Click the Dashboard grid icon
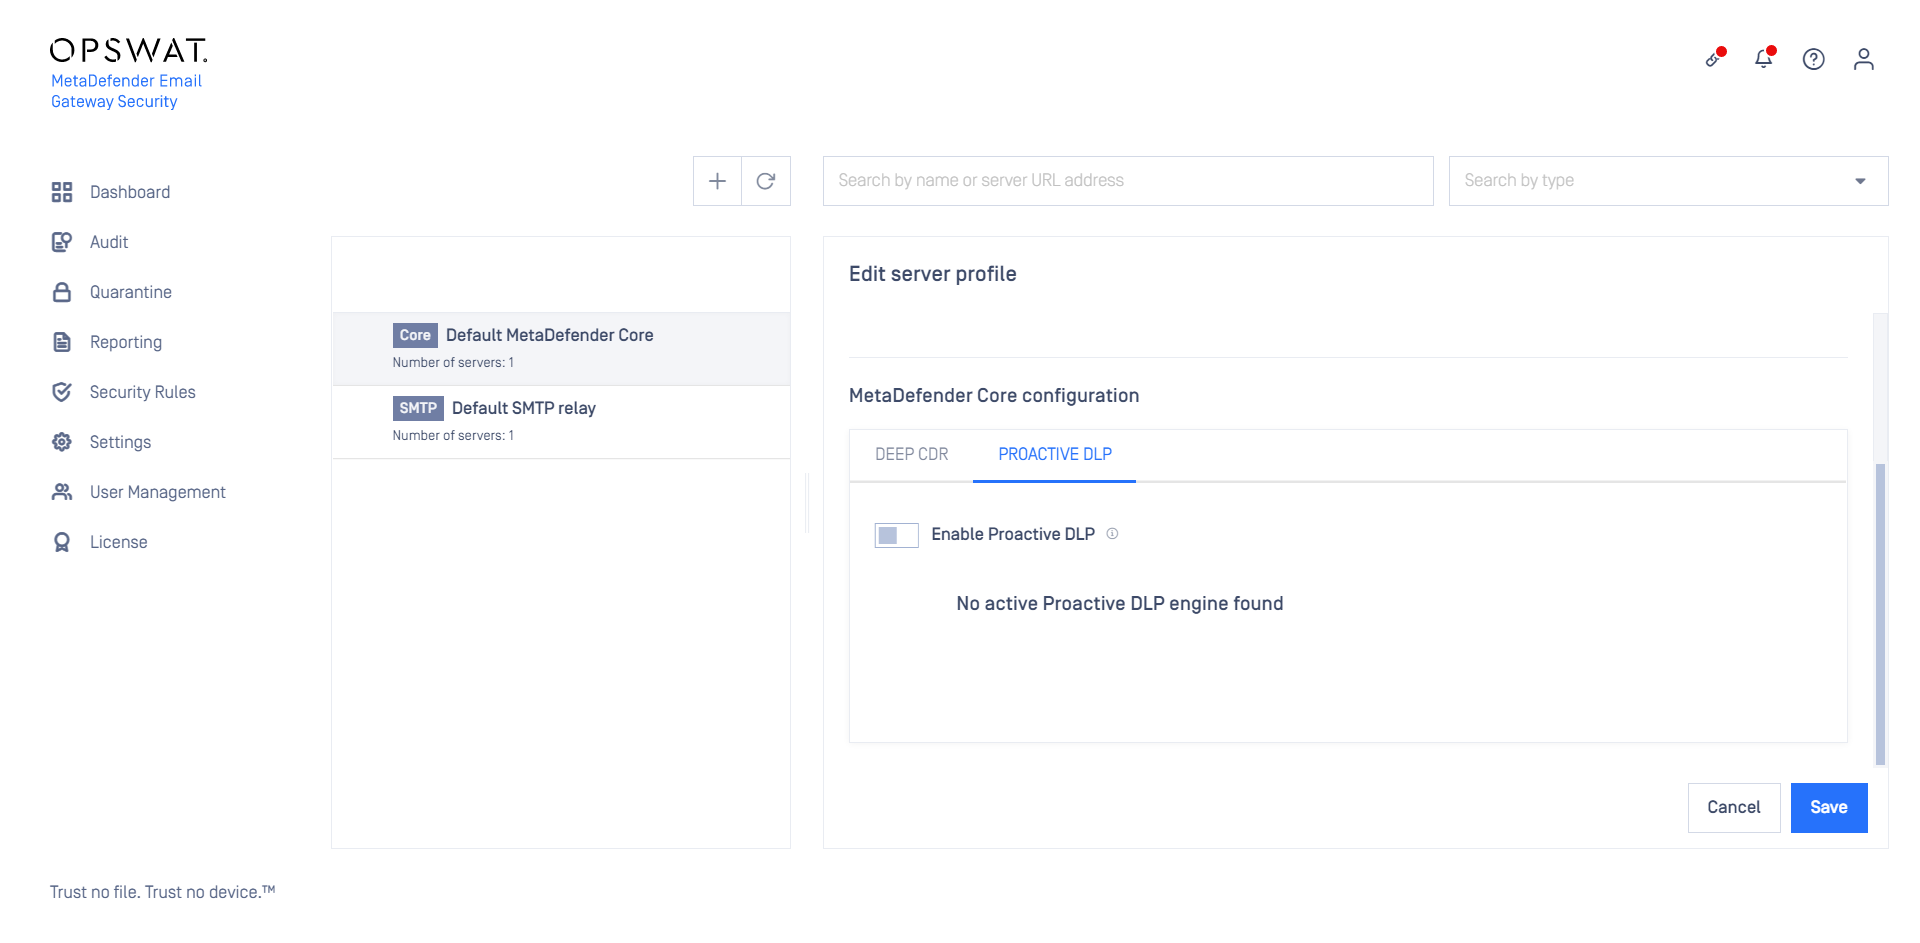Screen dimensions: 1920x943 pyautogui.click(x=62, y=192)
